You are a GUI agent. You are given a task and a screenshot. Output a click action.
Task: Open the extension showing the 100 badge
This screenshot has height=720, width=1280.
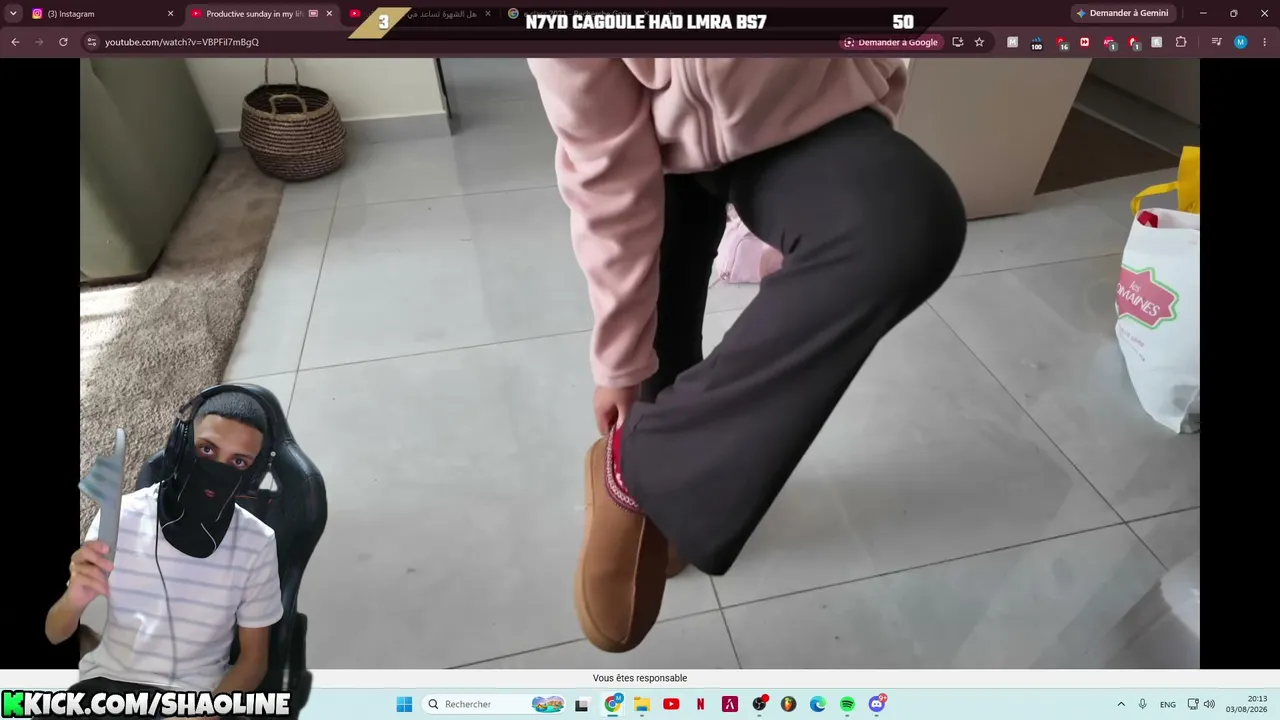coord(1037,42)
